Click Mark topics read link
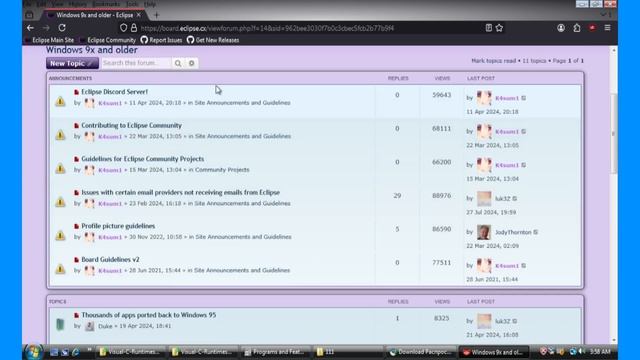 pyautogui.click(x=493, y=61)
